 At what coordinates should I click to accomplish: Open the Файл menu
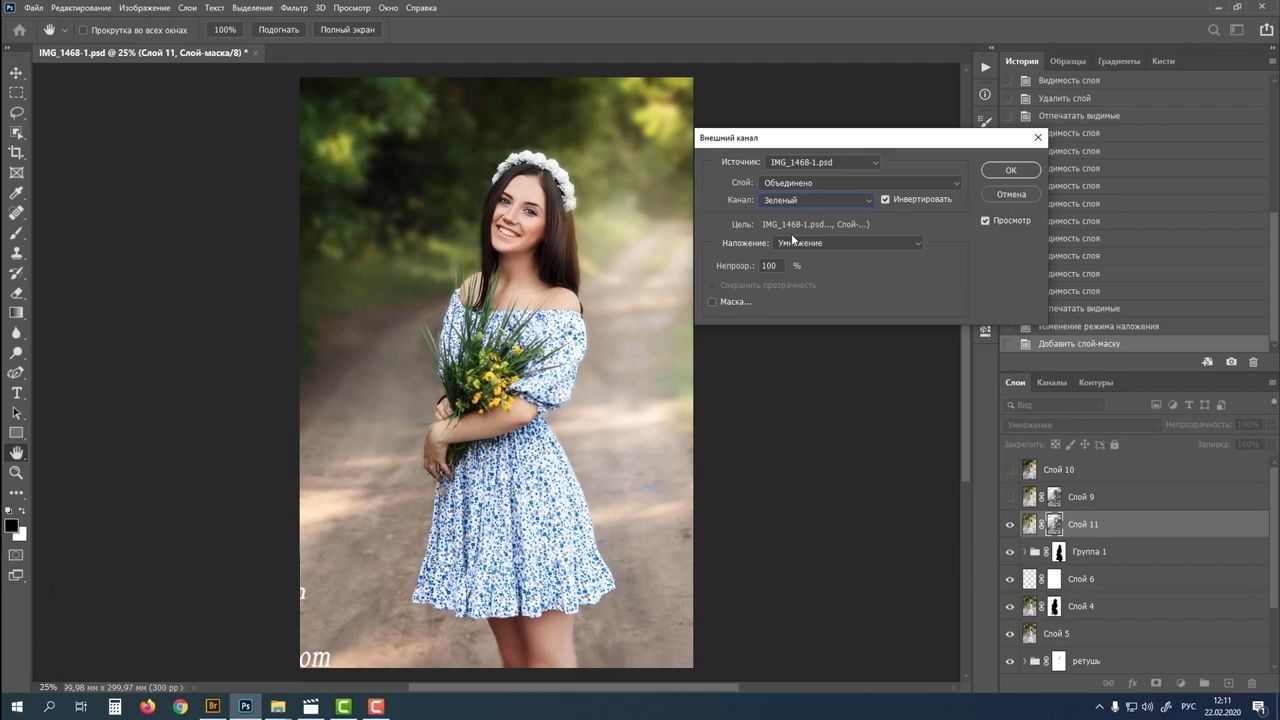(x=33, y=8)
